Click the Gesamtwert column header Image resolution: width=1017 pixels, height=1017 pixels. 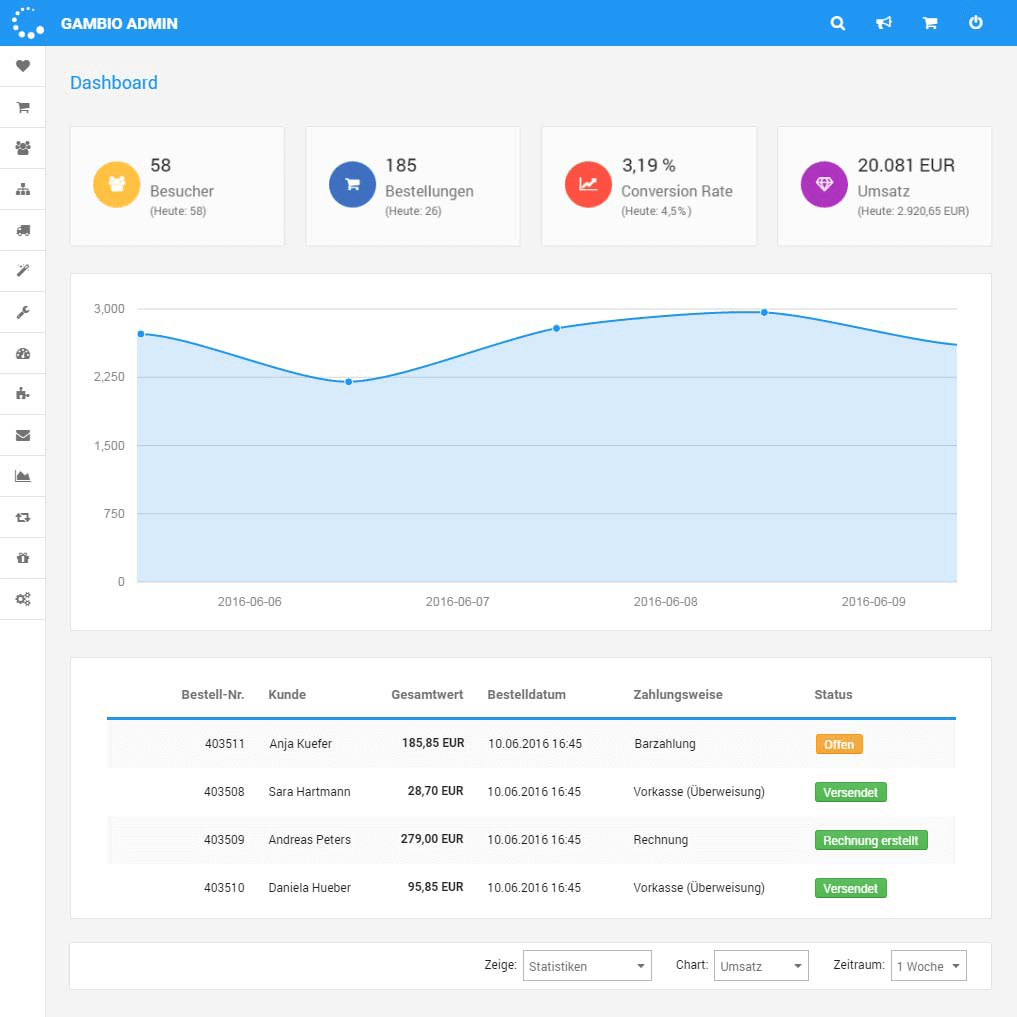427,694
